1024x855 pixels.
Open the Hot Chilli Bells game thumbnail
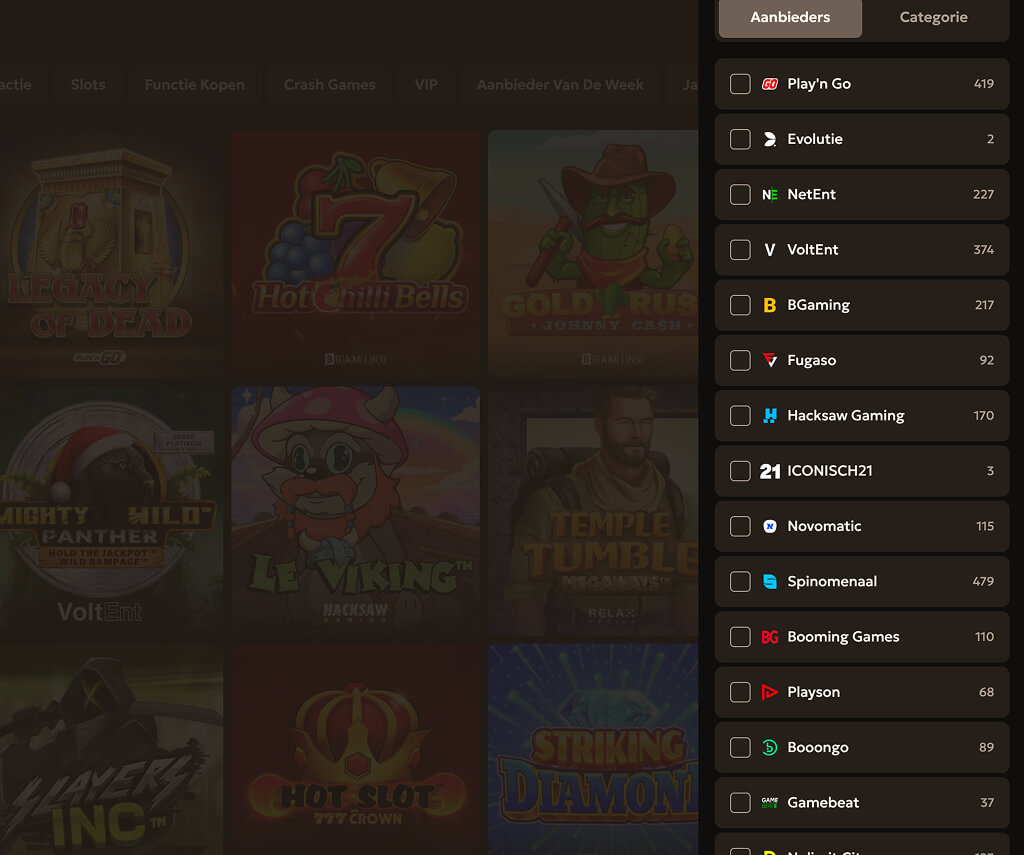pos(356,253)
